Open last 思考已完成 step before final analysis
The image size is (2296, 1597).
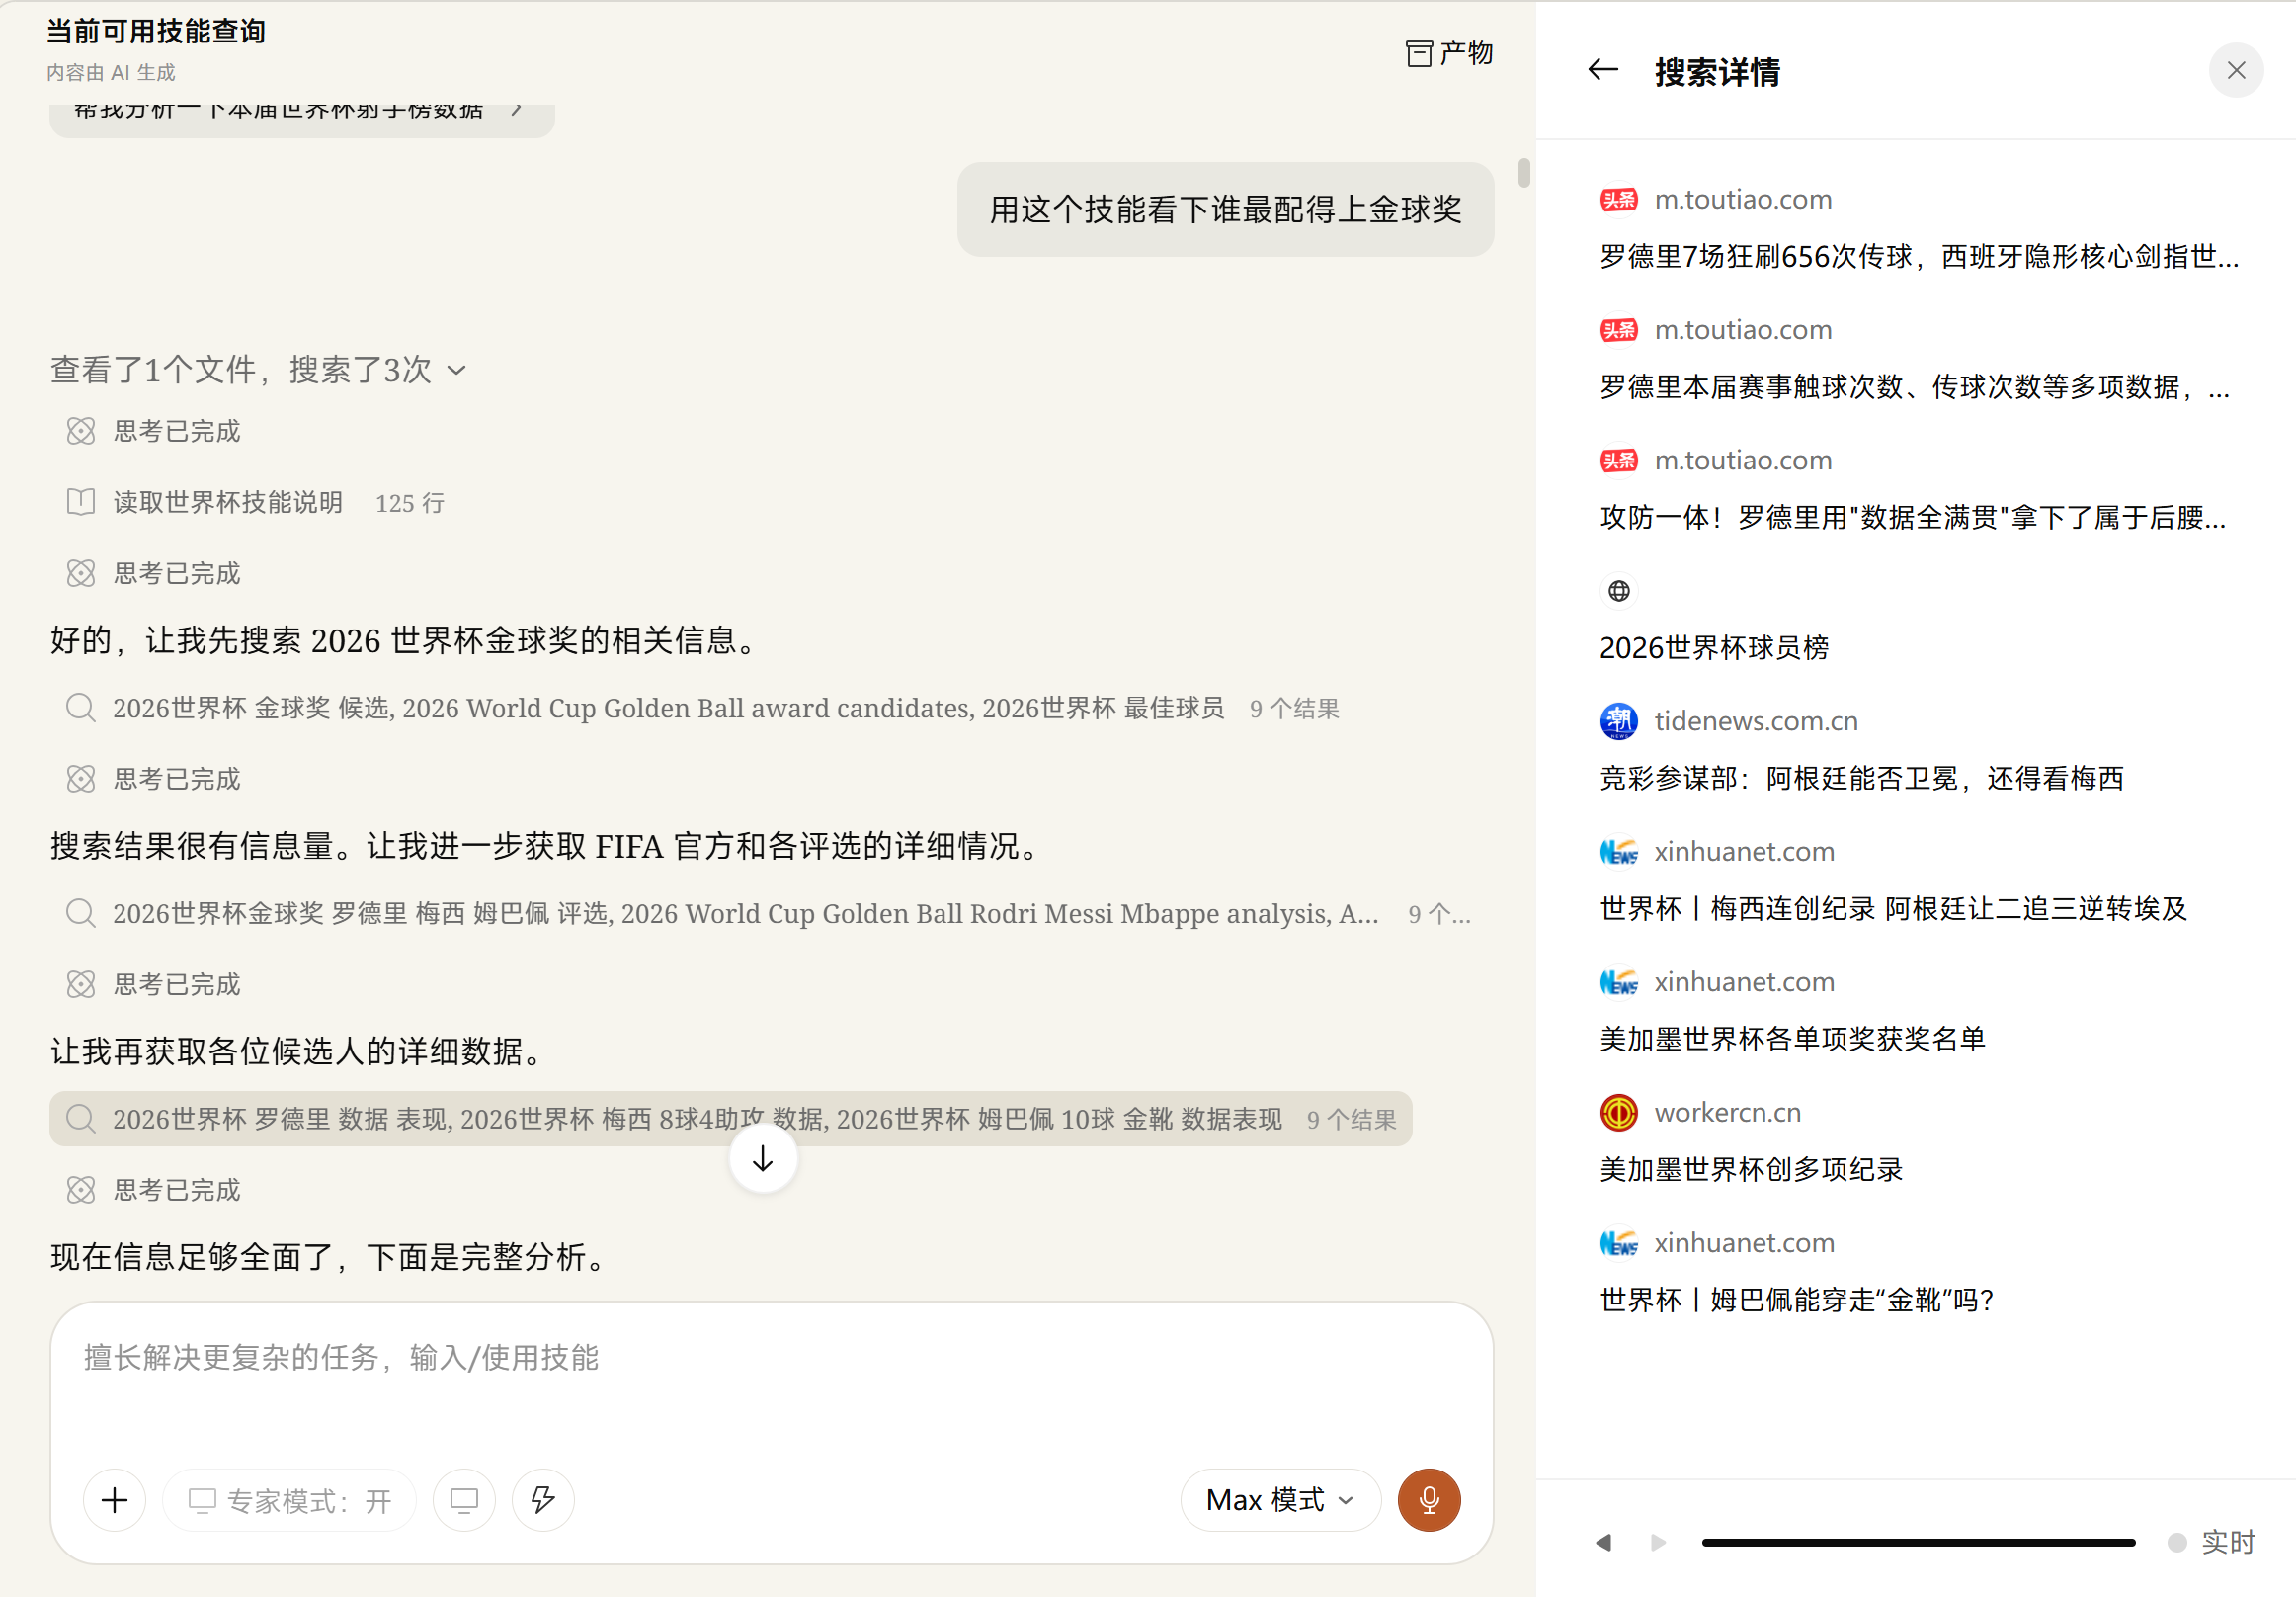[x=154, y=1190]
